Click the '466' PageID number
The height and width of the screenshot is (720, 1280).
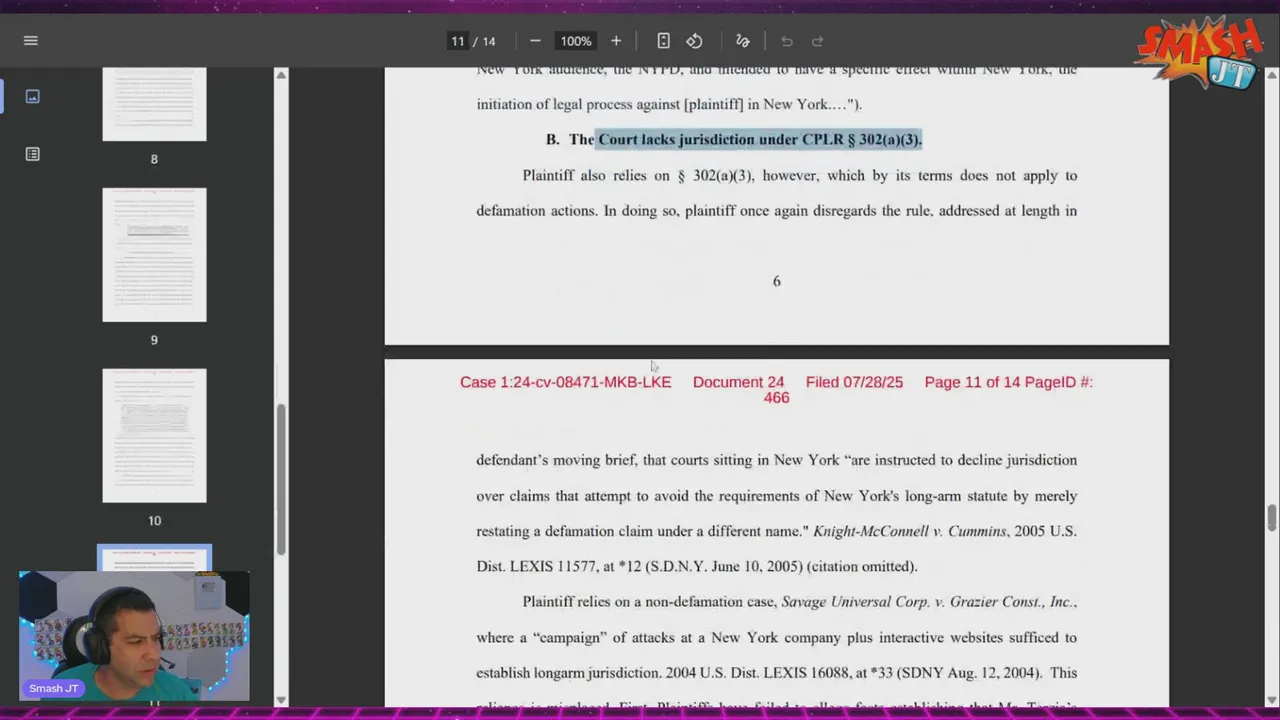tap(776, 398)
